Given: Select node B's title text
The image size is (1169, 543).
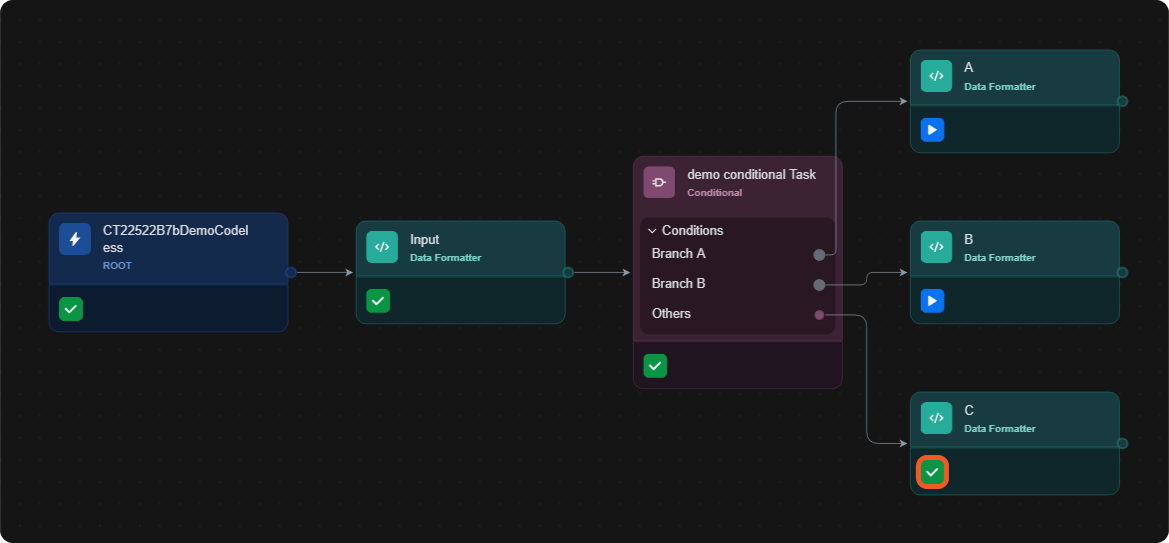Looking at the screenshot, I should point(968,239).
